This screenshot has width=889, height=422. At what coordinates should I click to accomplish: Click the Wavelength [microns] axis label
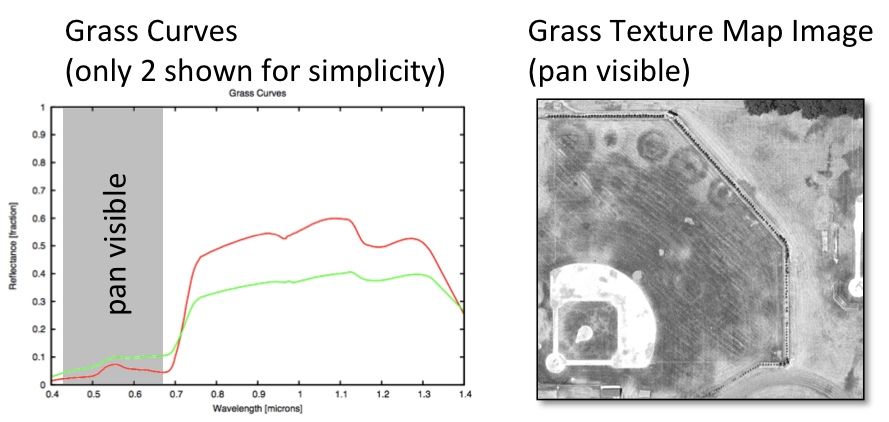point(256,409)
